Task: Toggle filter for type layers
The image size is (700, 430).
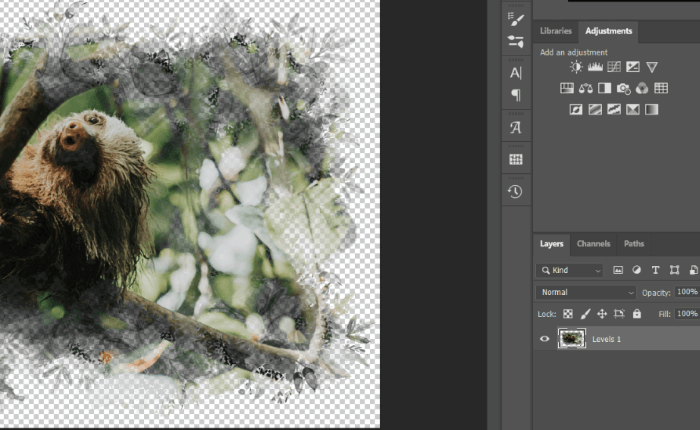Action: (x=656, y=270)
